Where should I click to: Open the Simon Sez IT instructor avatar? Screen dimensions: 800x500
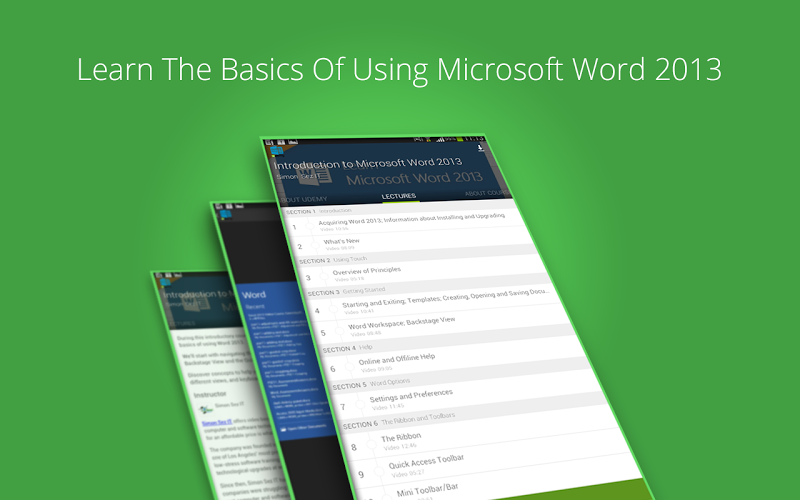pyautogui.click(x=206, y=409)
